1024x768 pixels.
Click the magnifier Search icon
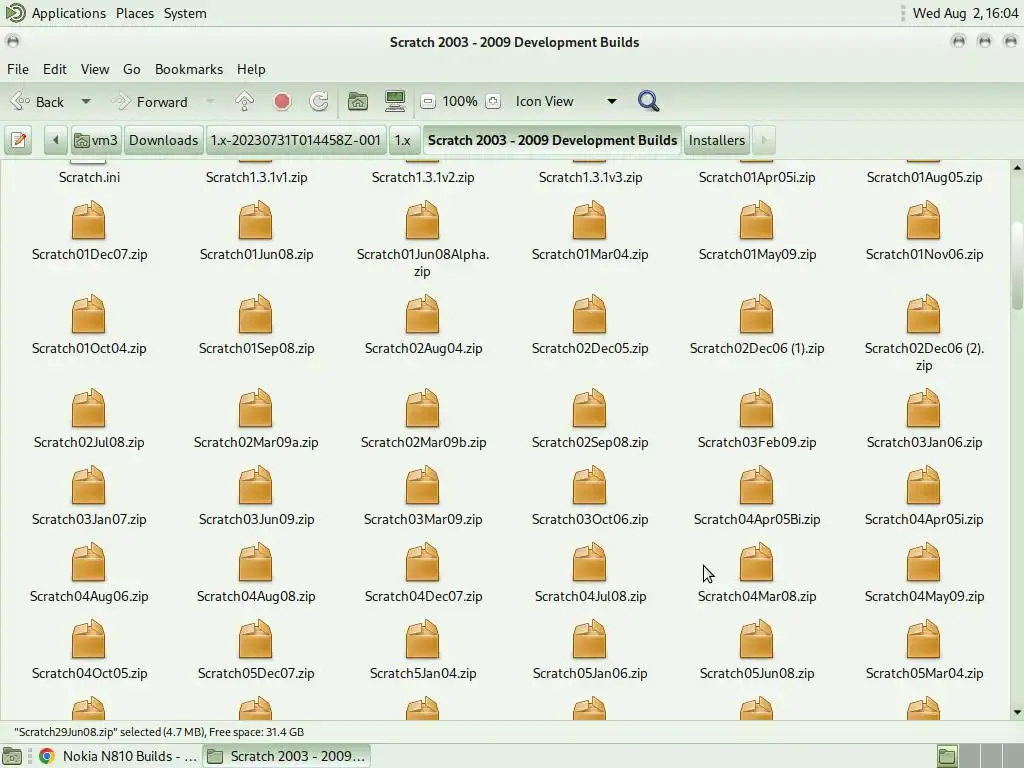[x=648, y=101]
